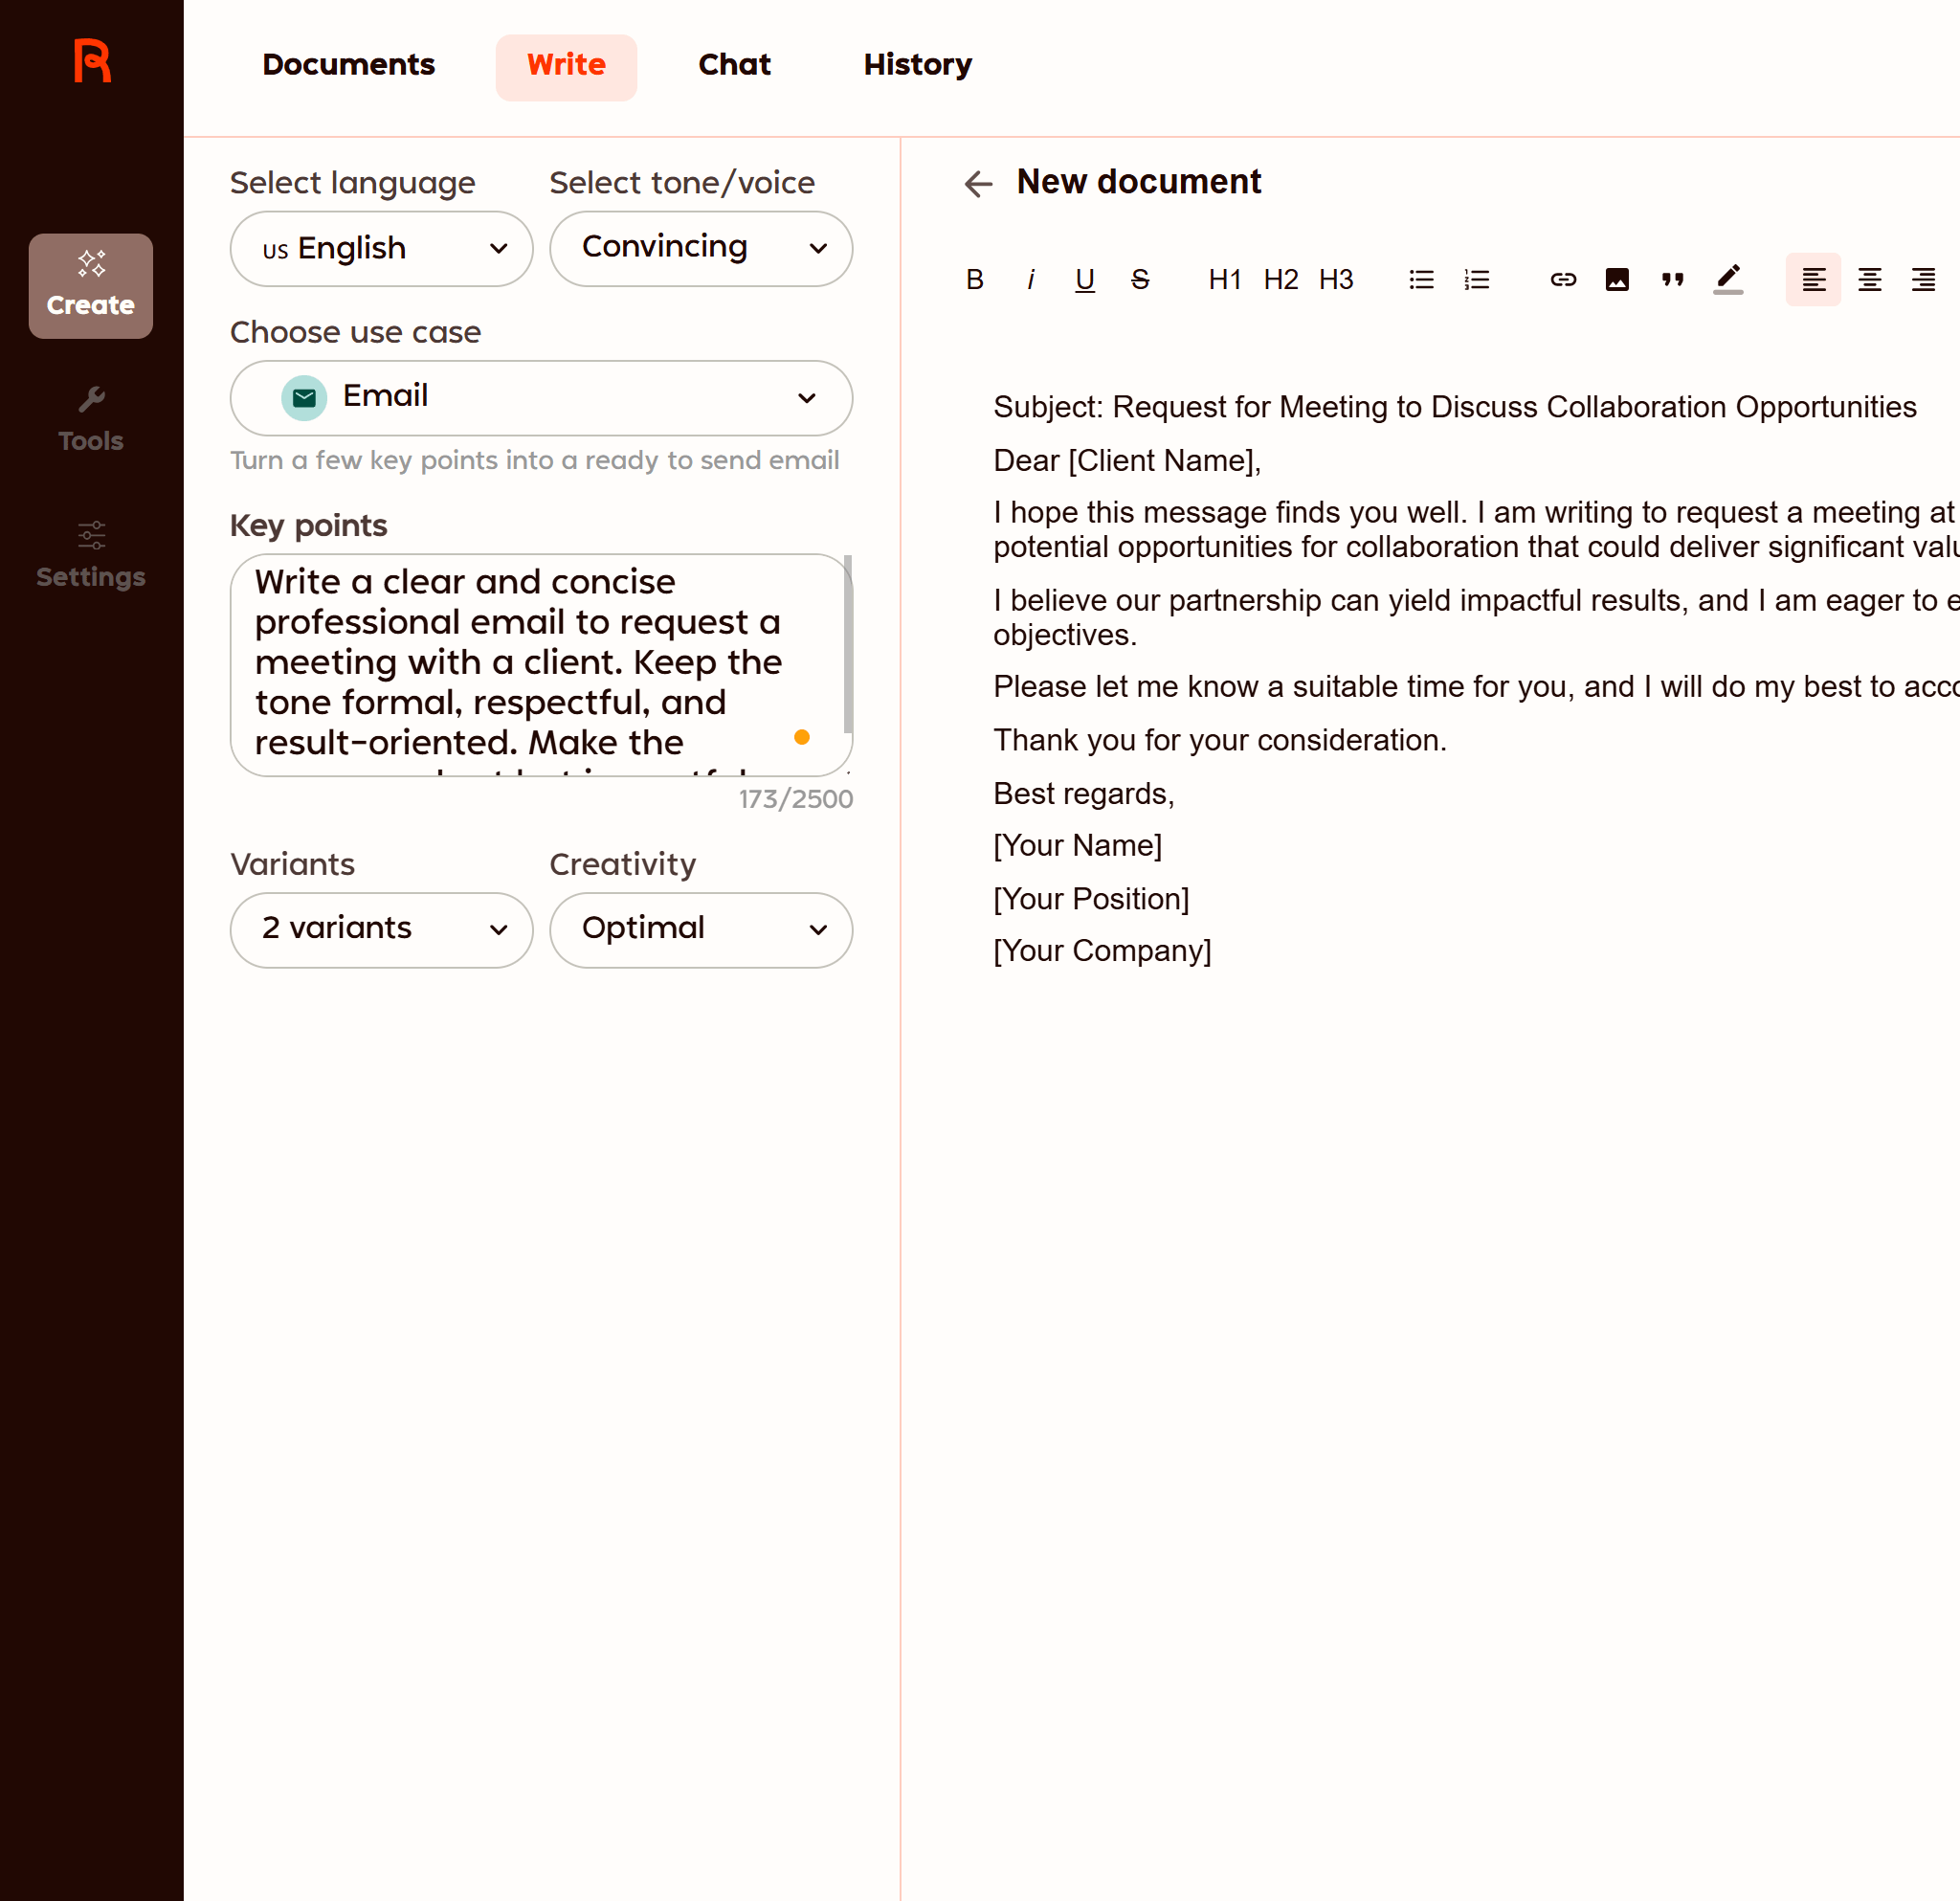Open the text highlight color picker

[x=1728, y=280]
